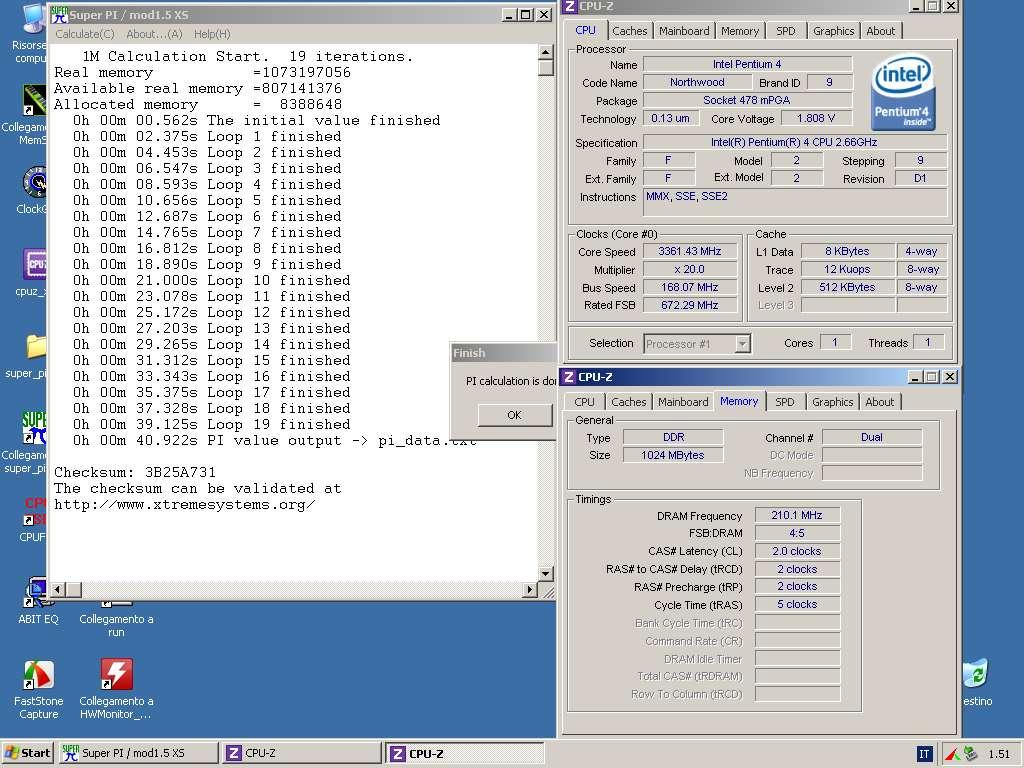Open the HWMonitor shortcut icon on desktop
This screenshot has height=768, width=1024.
(116, 675)
